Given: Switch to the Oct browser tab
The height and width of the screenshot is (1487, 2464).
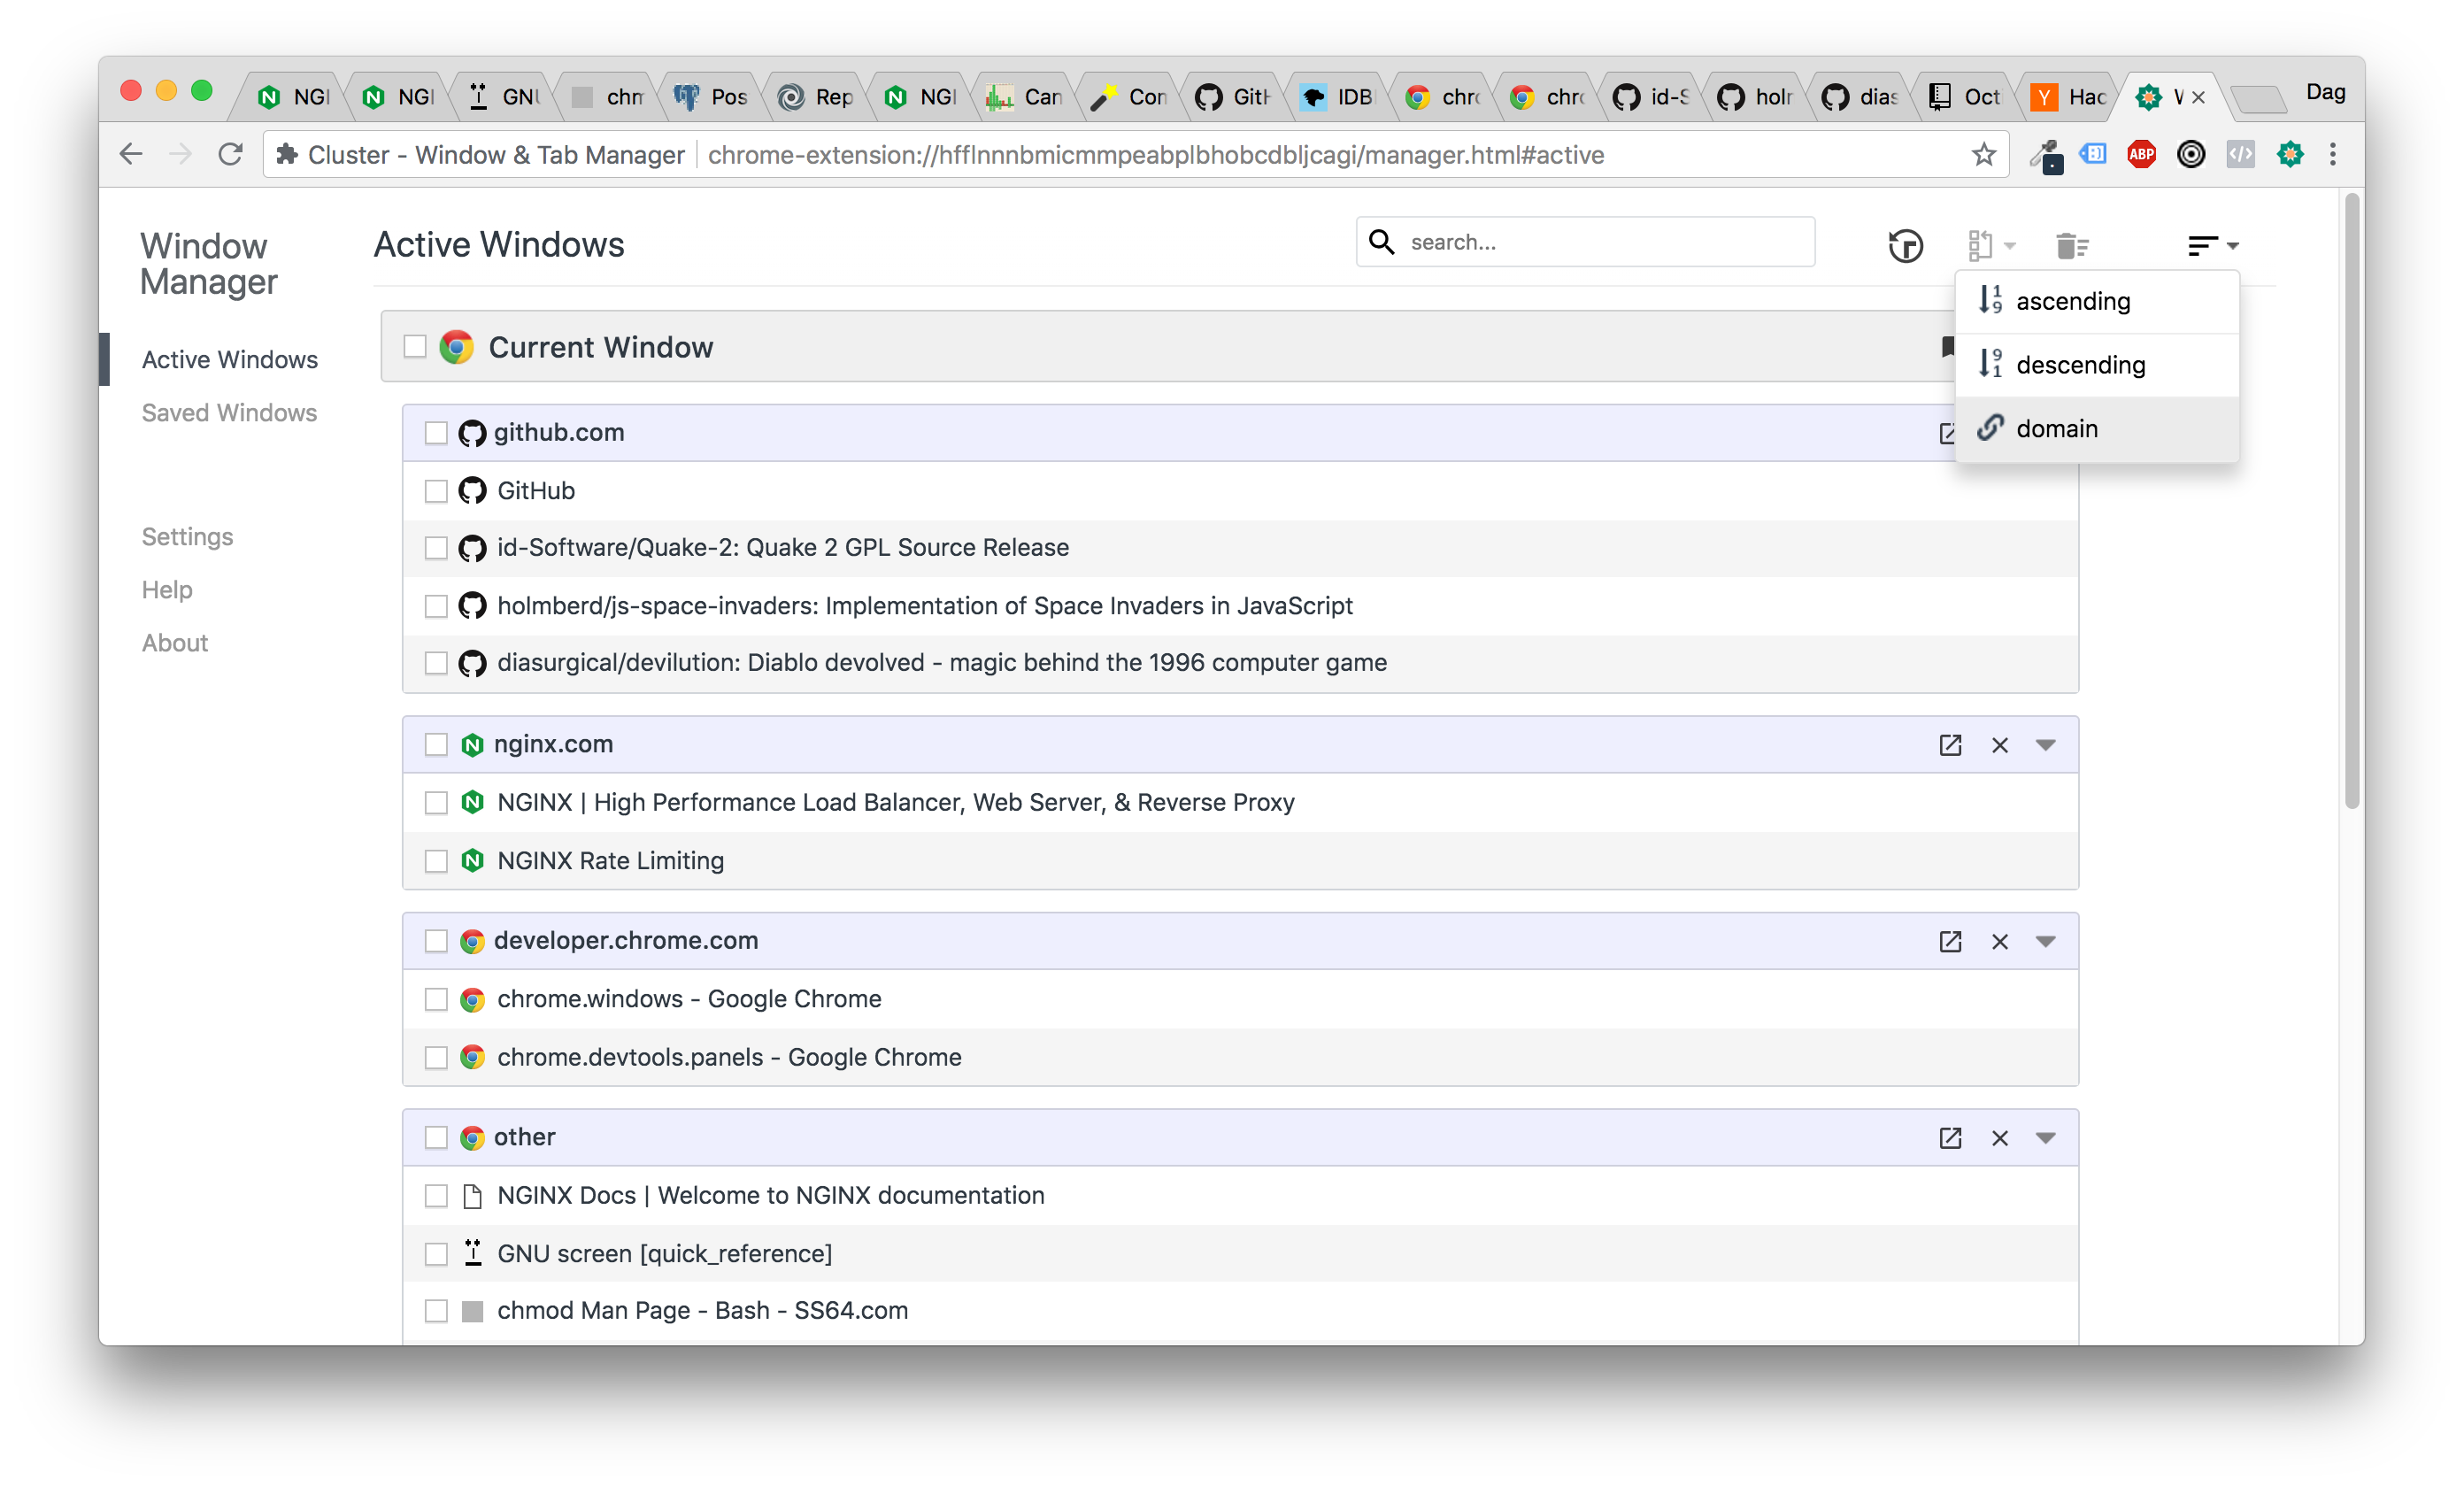Looking at the screenshot, I should (x=1964, y=96).
